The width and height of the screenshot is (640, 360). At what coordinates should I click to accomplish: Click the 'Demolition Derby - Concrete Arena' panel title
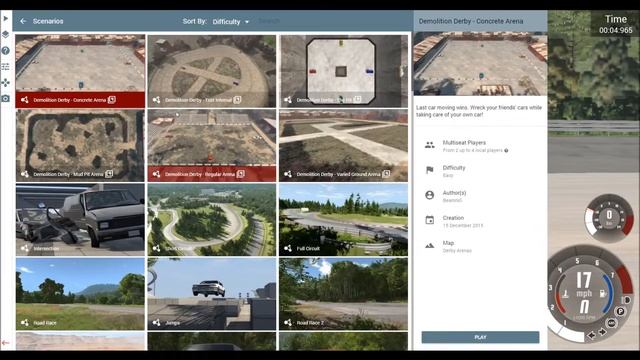471,21
